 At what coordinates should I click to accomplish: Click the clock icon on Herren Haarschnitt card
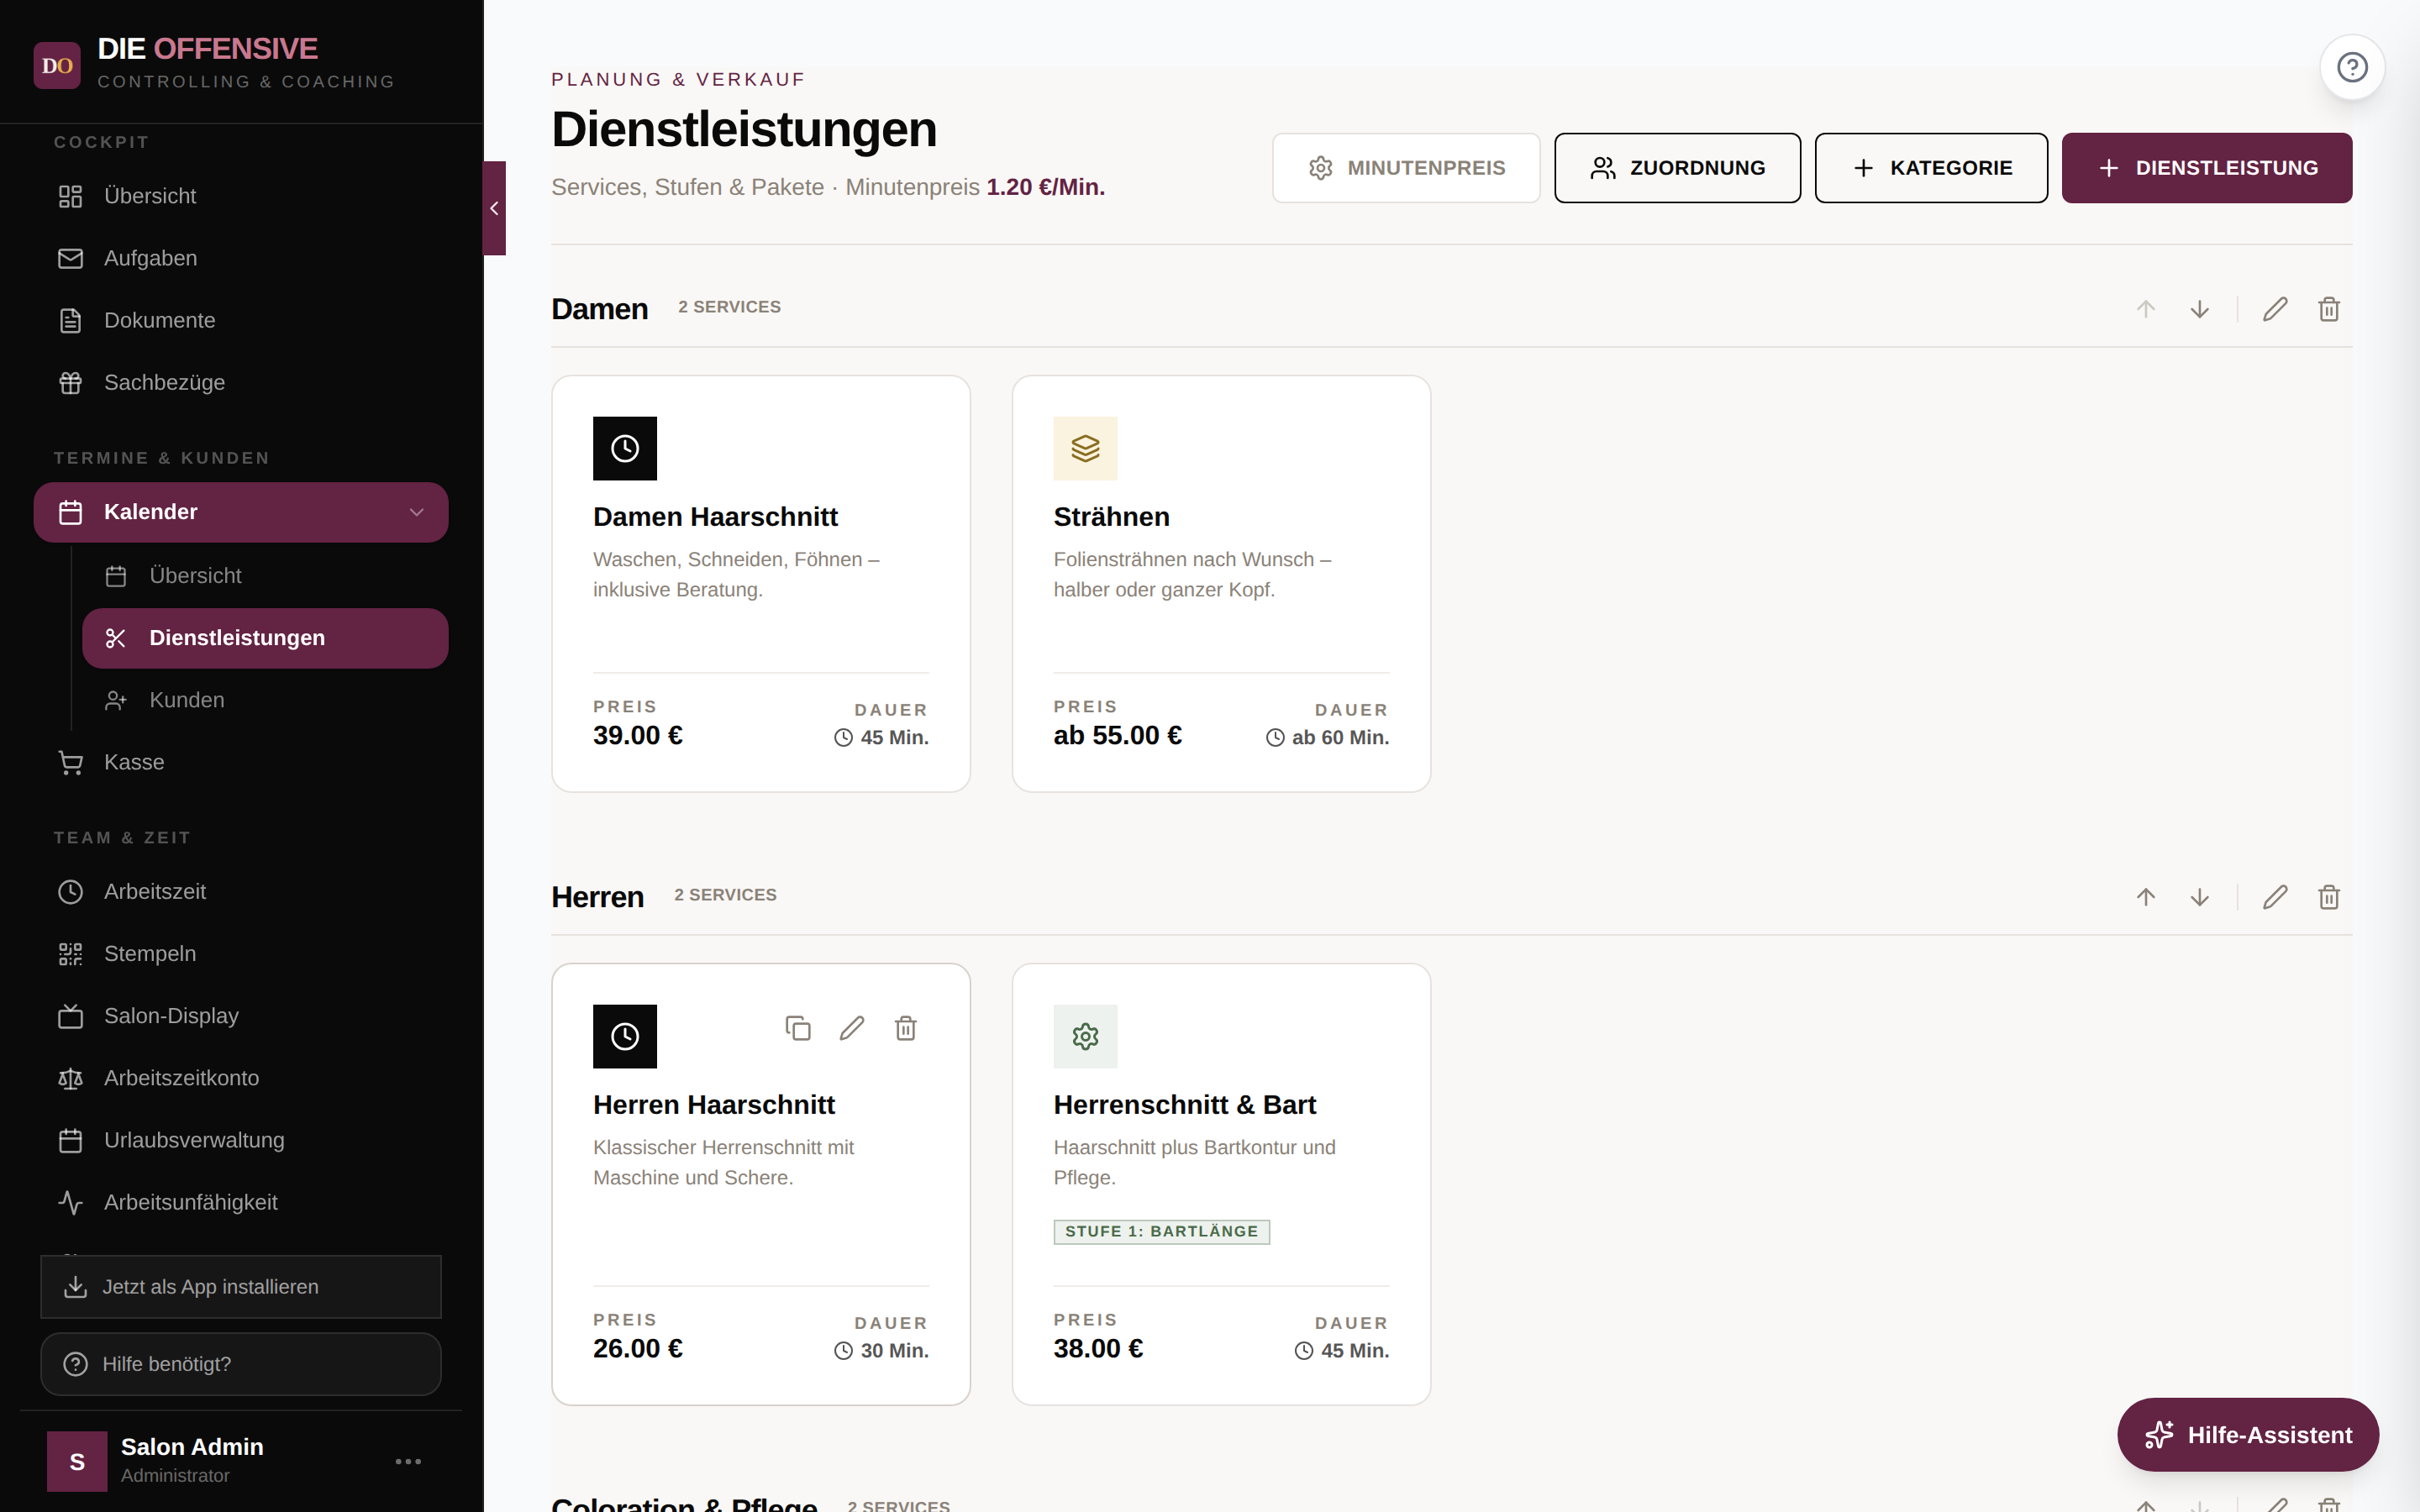coord(625,1036)
